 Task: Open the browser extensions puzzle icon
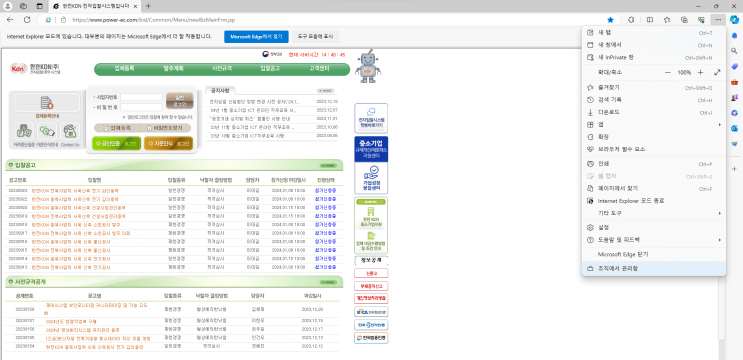tap(631, 20)
